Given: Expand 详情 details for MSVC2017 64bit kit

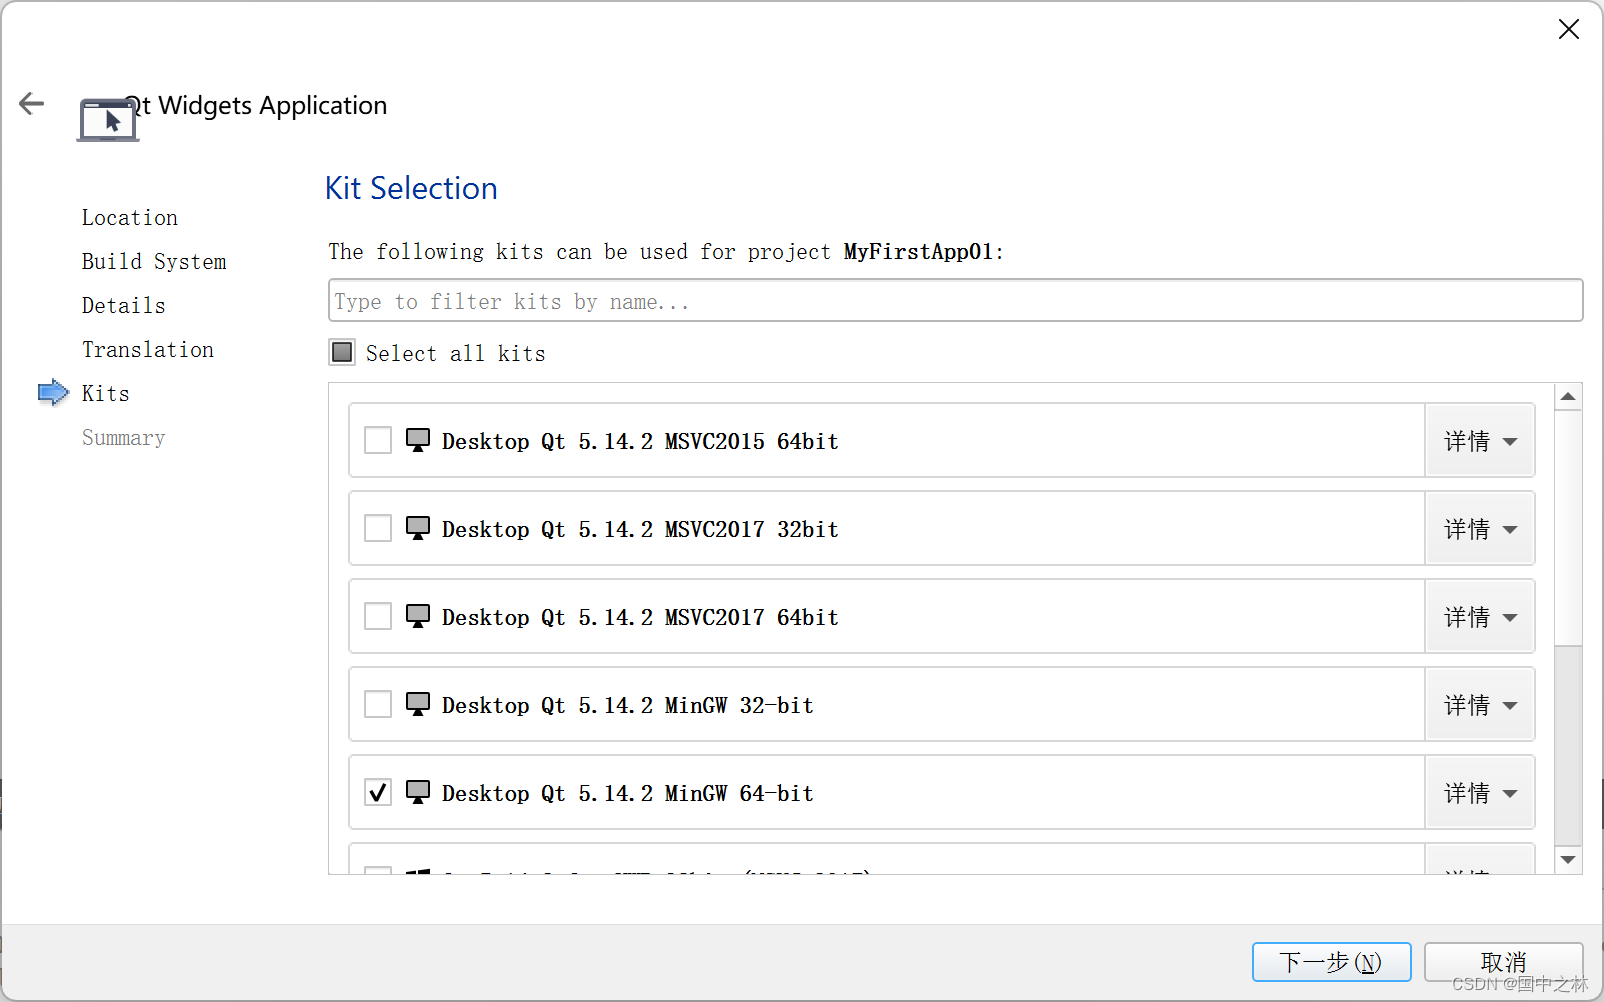Looking at the screenshot, I should click(x=1480, y=617).
